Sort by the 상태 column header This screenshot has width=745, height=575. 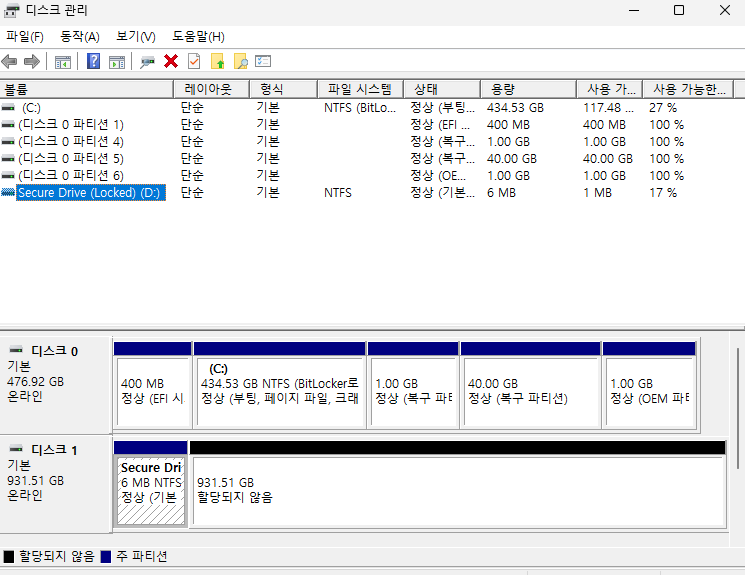(442, 89)
